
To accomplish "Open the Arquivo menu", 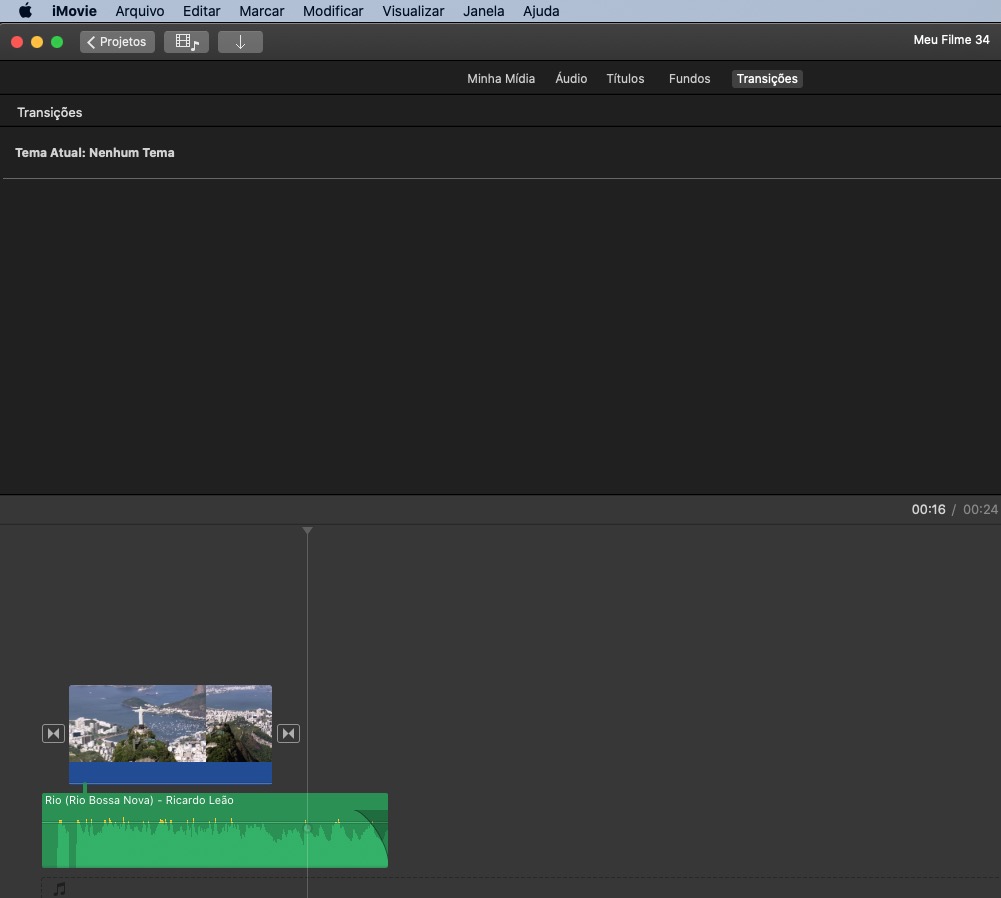I will pos(139,11).
